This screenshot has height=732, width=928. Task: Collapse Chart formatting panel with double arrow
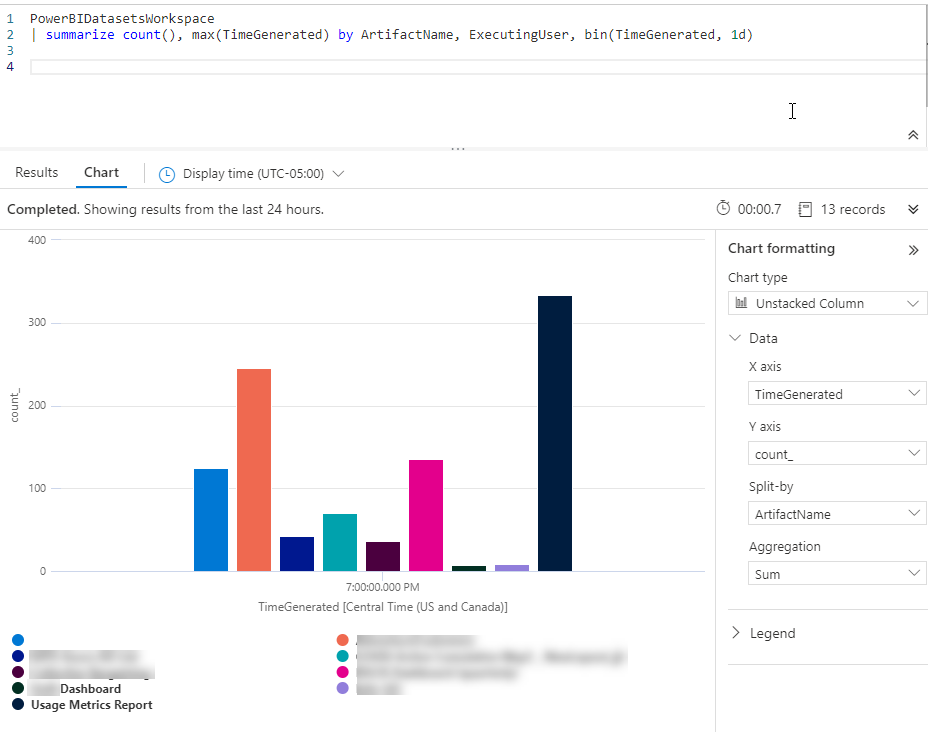[x=913, y=250]
